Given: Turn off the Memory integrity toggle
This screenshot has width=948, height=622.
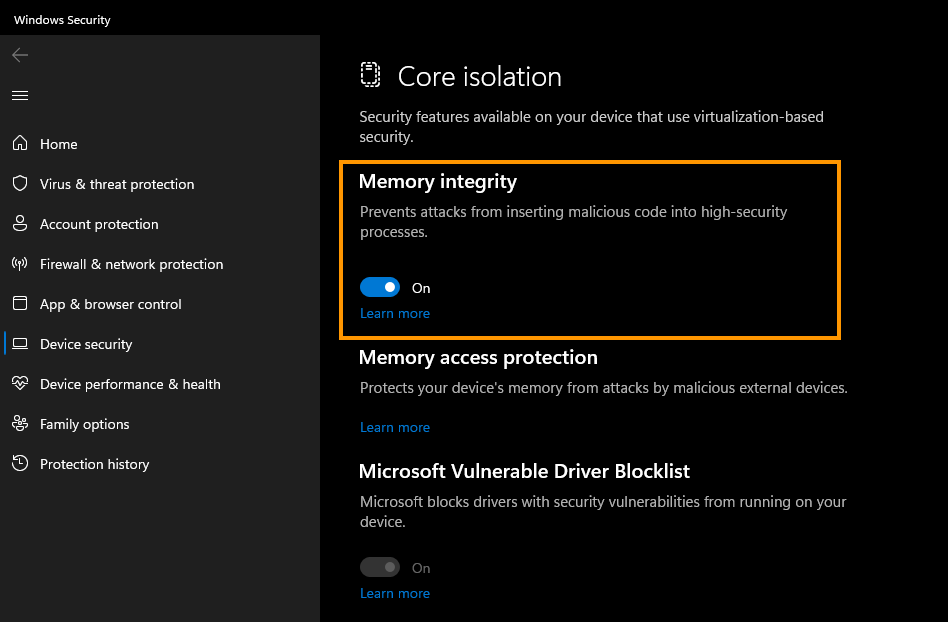Looking at the screenshot, I should coord(380,287).
